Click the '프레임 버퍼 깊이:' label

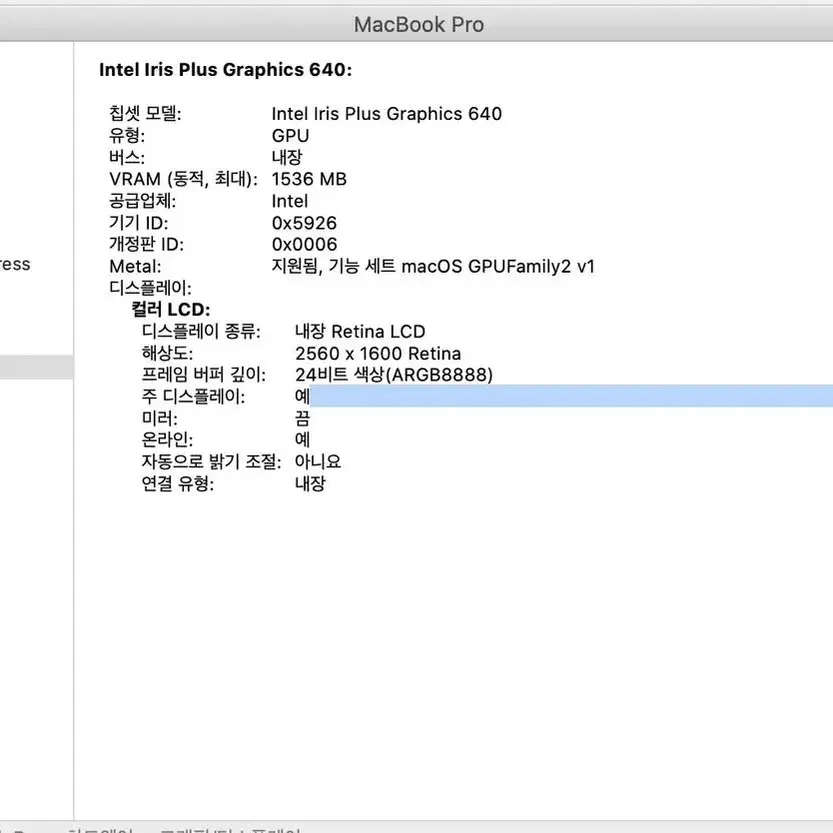(203, 375)
